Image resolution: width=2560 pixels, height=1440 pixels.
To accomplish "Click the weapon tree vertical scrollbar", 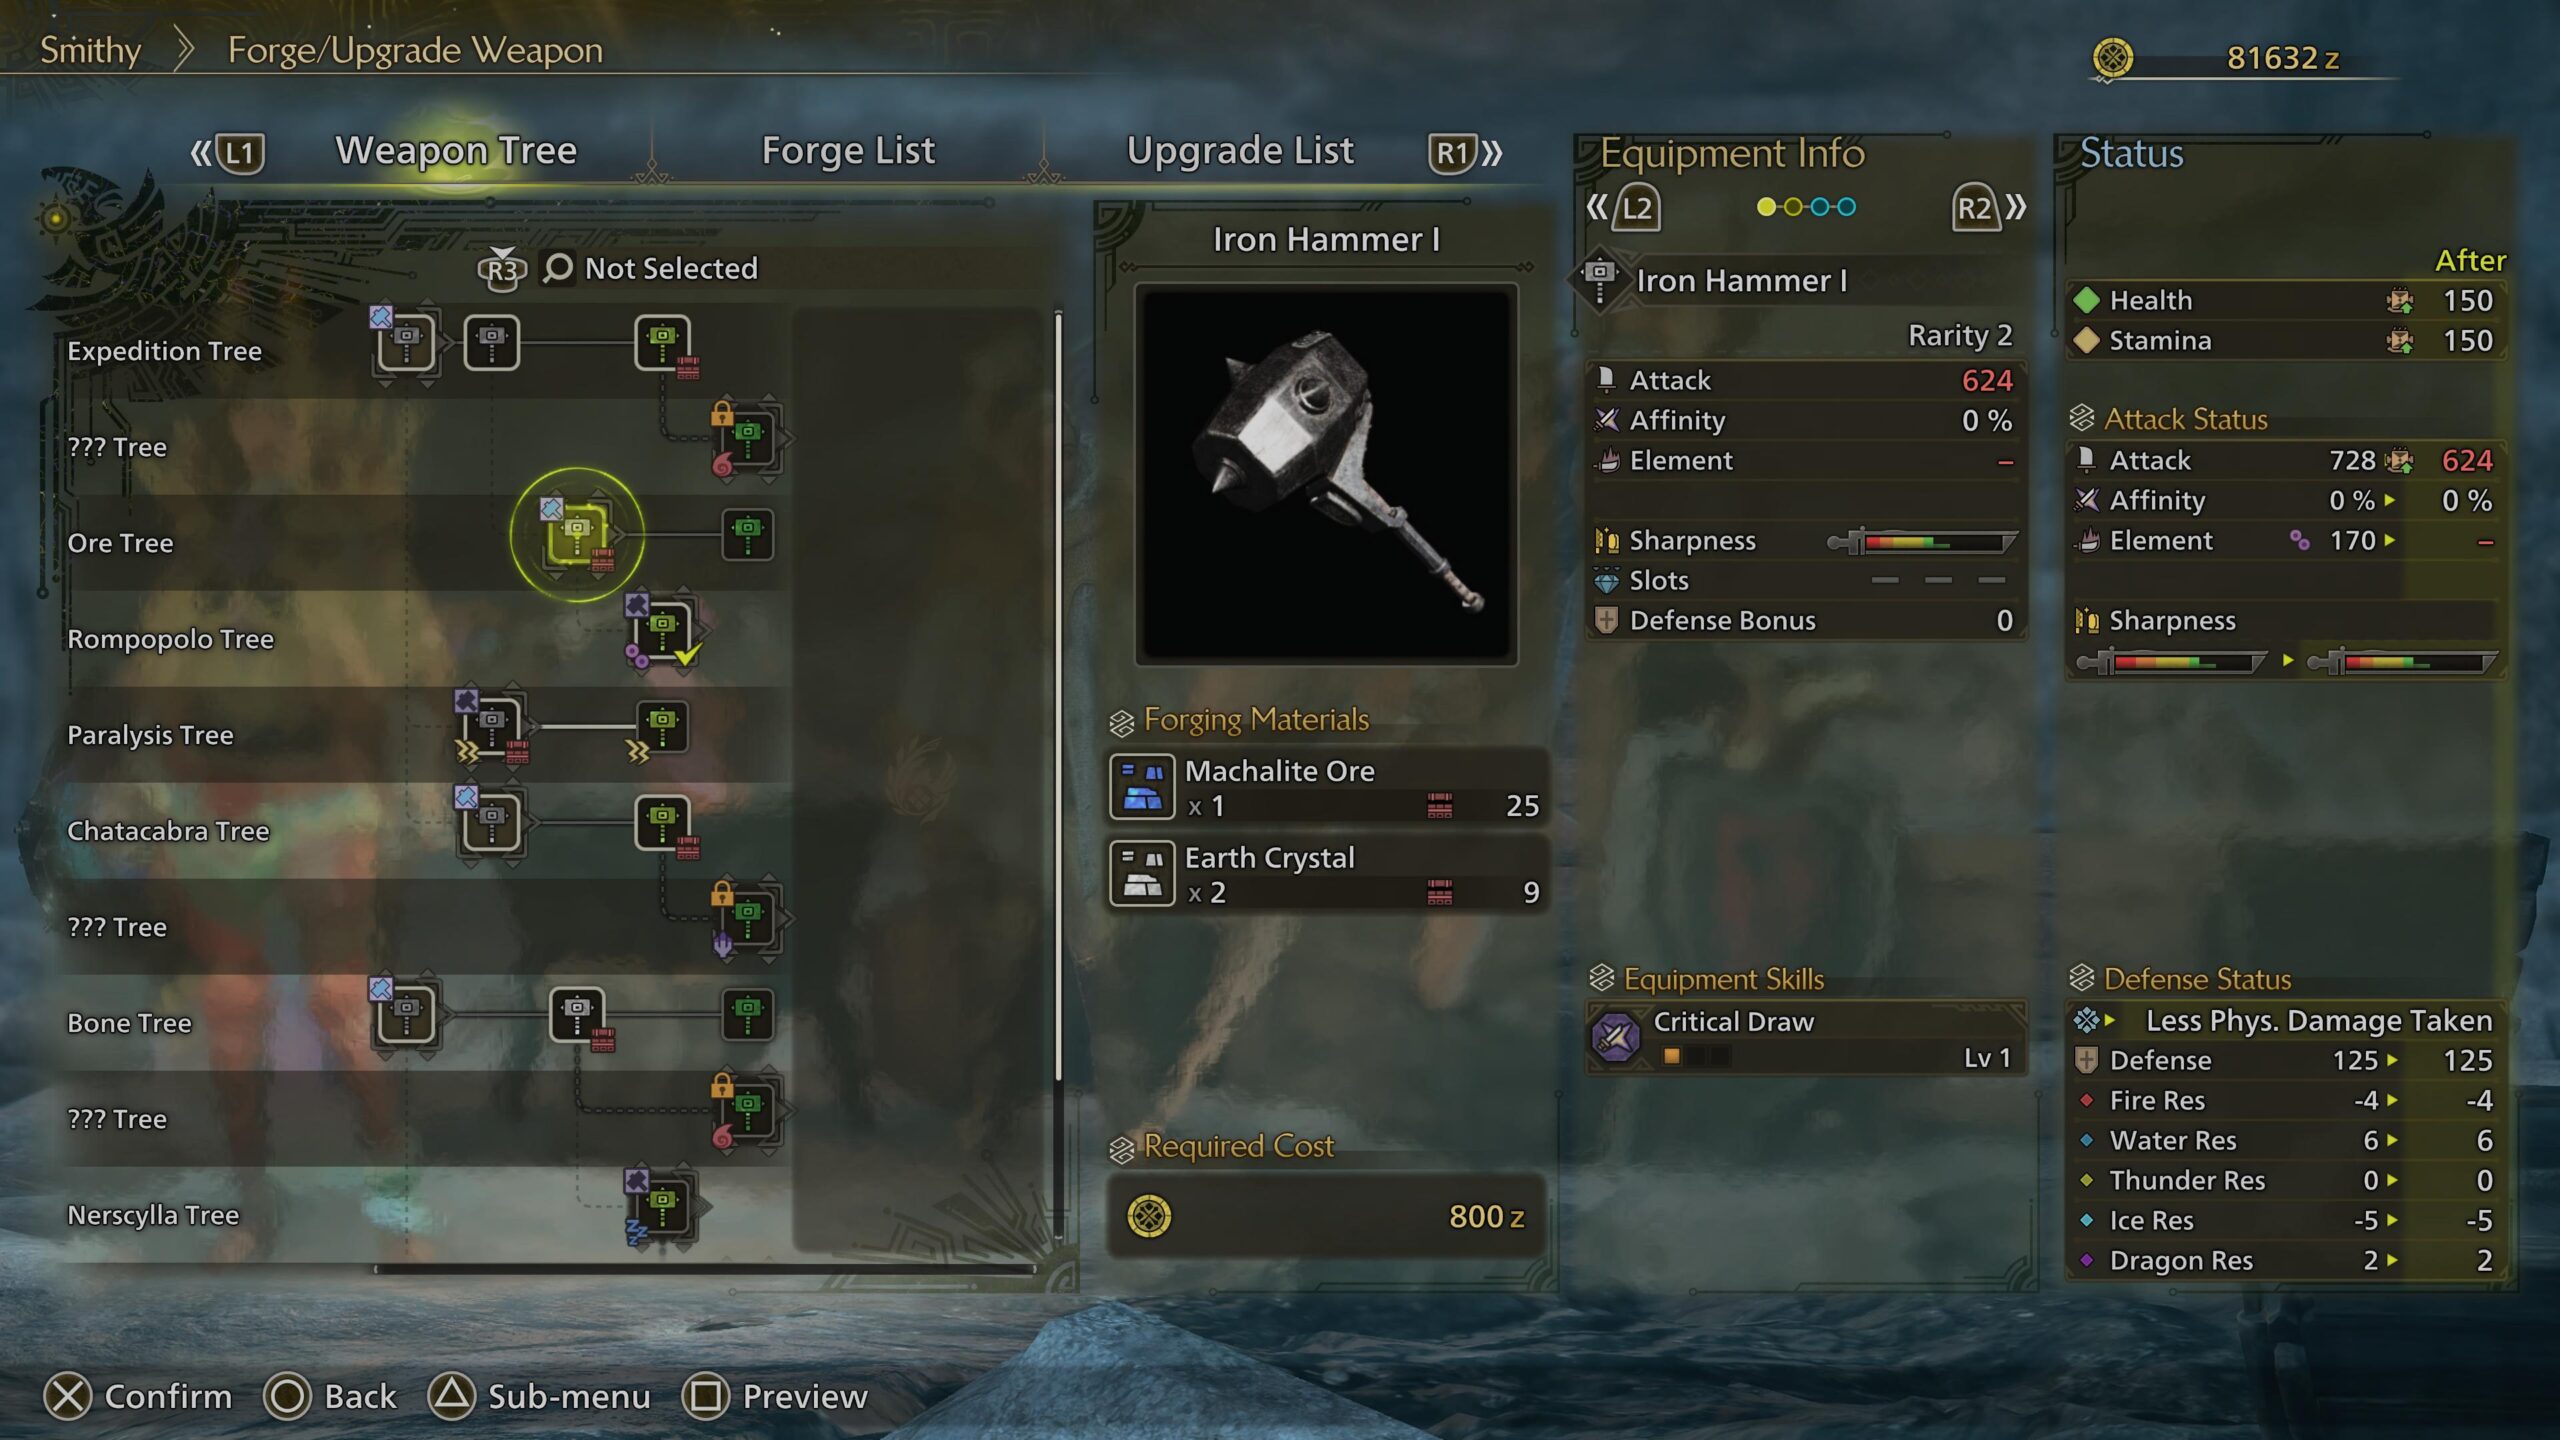I will [x=1058, y=775].
